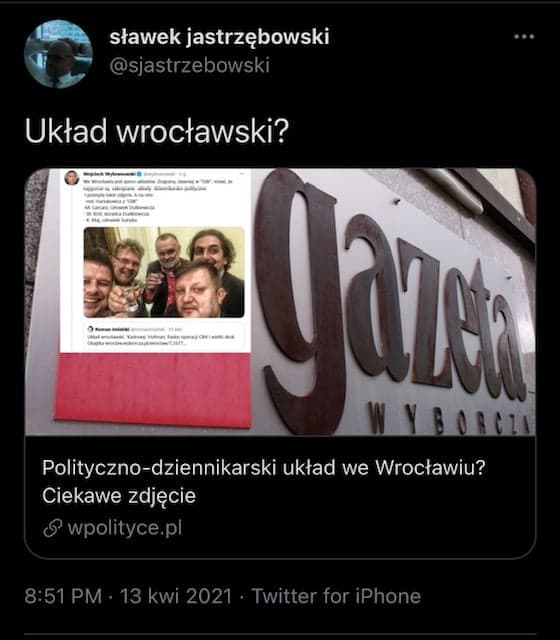The height and width of the screenshot is (640, 560).
Task: Open the three-dot more options menu
Action: point(524,37)
